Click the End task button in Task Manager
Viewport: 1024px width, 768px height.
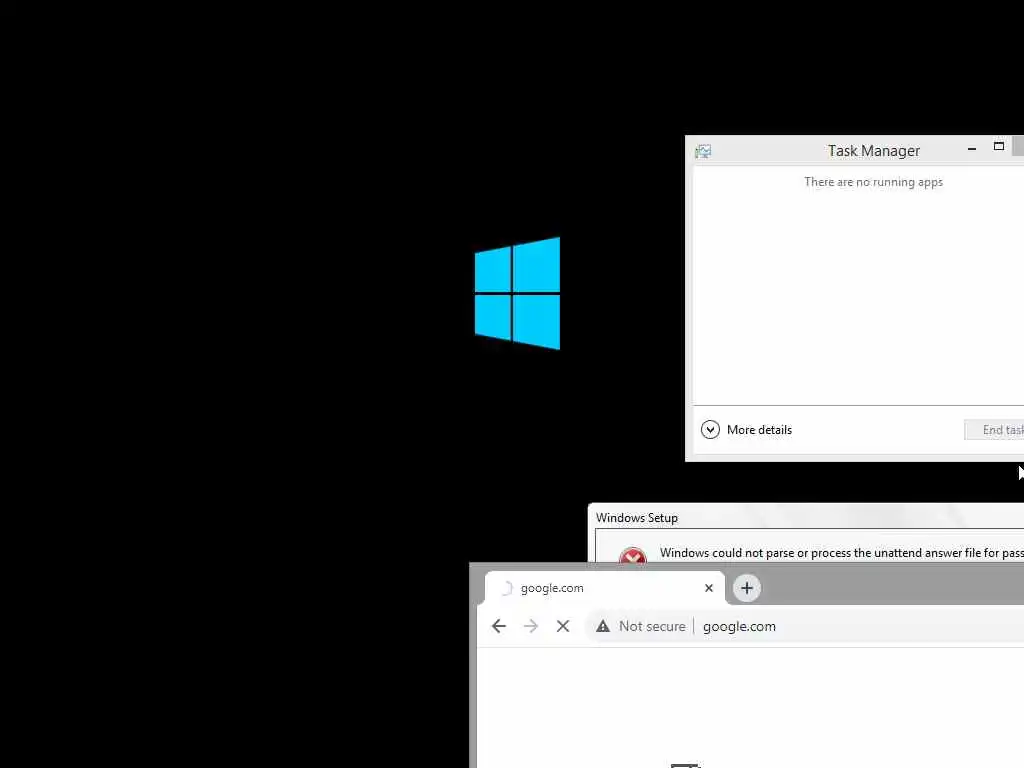click(x=995, y=430)
